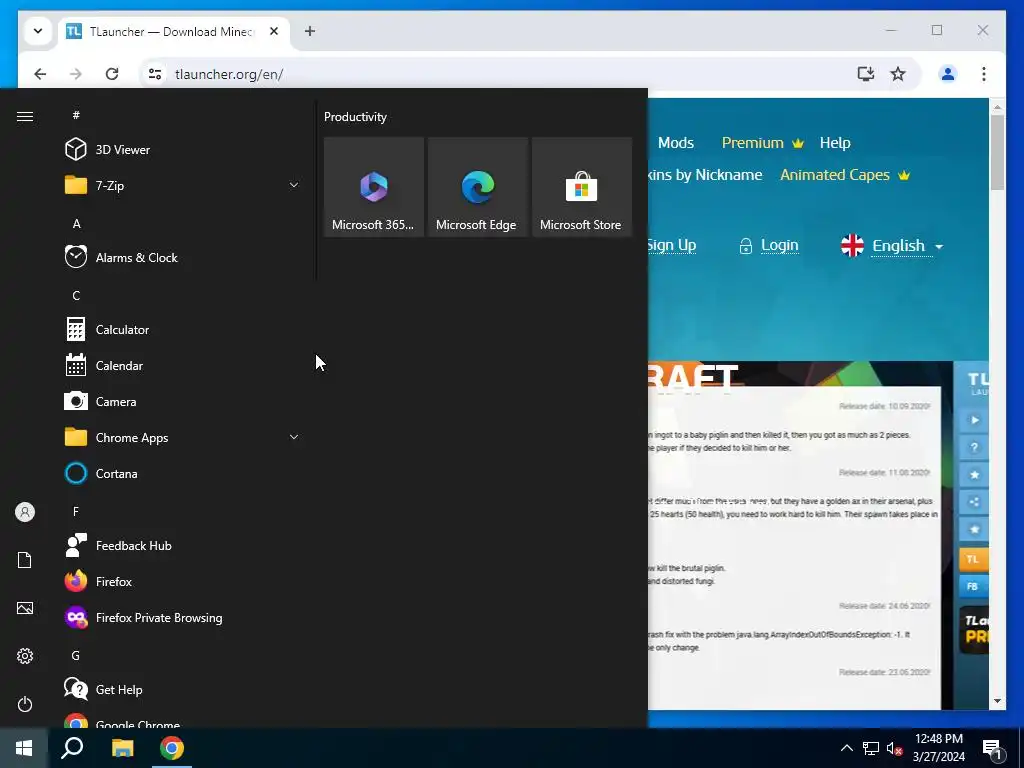Click the page's vertical scrollbar thumb
This screenshot has height=768, width=1024.
pyautogui.click(x=997, y=152)
